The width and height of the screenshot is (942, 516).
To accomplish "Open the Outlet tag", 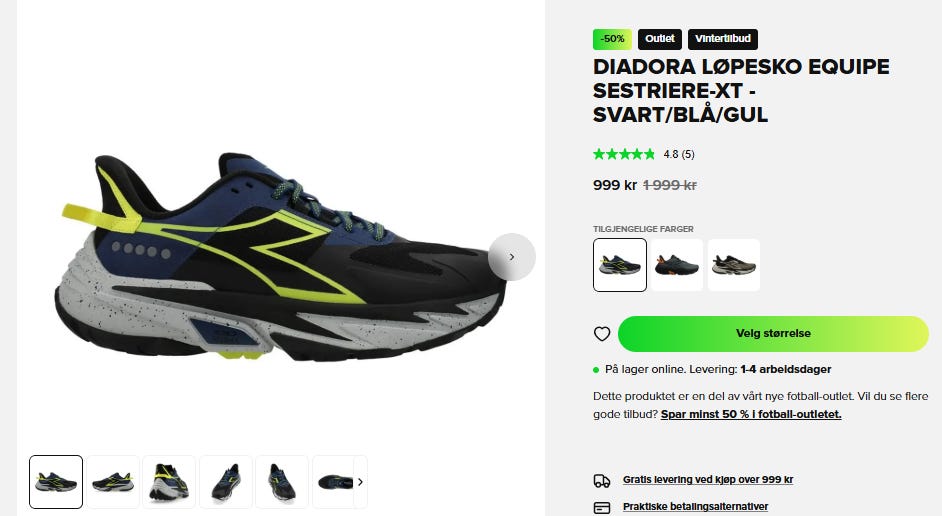I will pyautogui.click(x=660, y=39).
